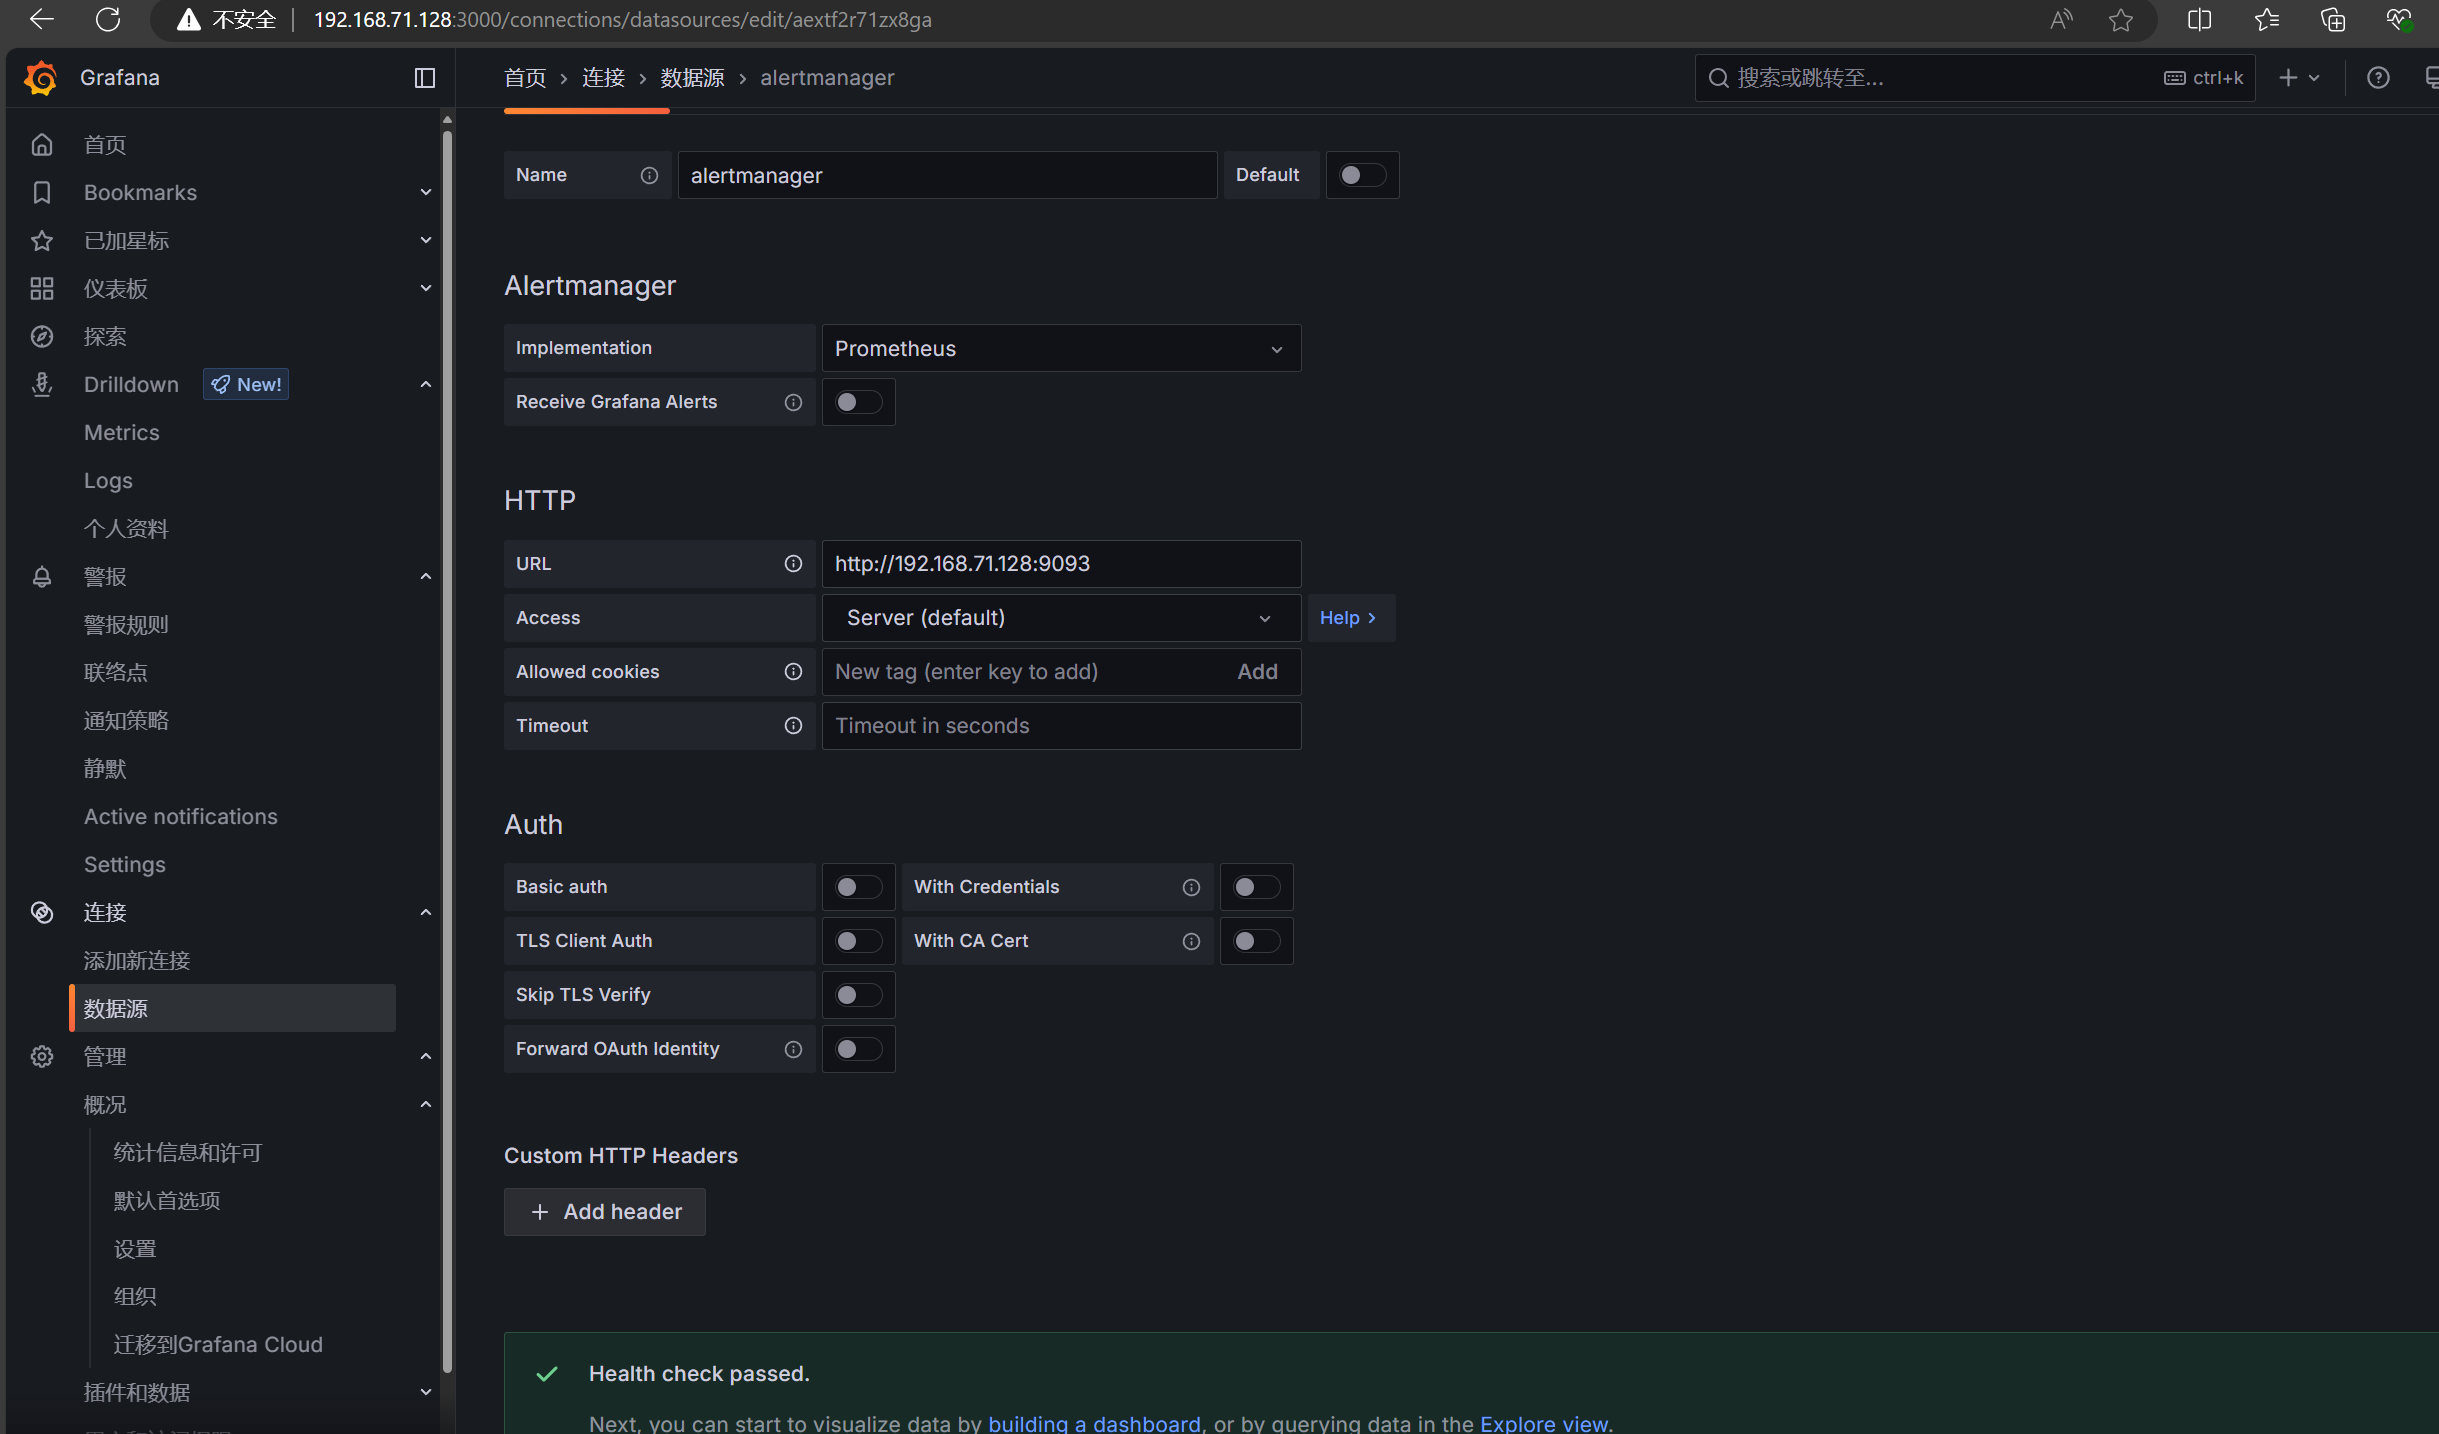The width and height of the screenshot is (2439, 1434).
Task: Open the browser collections icon
Action: click(2333, 20)
